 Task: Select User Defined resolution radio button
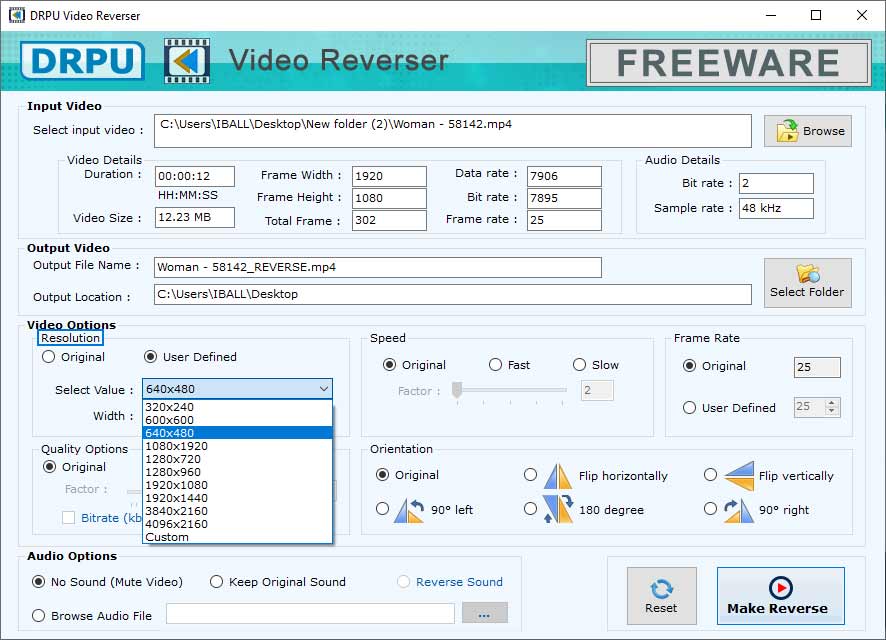tap(150, 357)
